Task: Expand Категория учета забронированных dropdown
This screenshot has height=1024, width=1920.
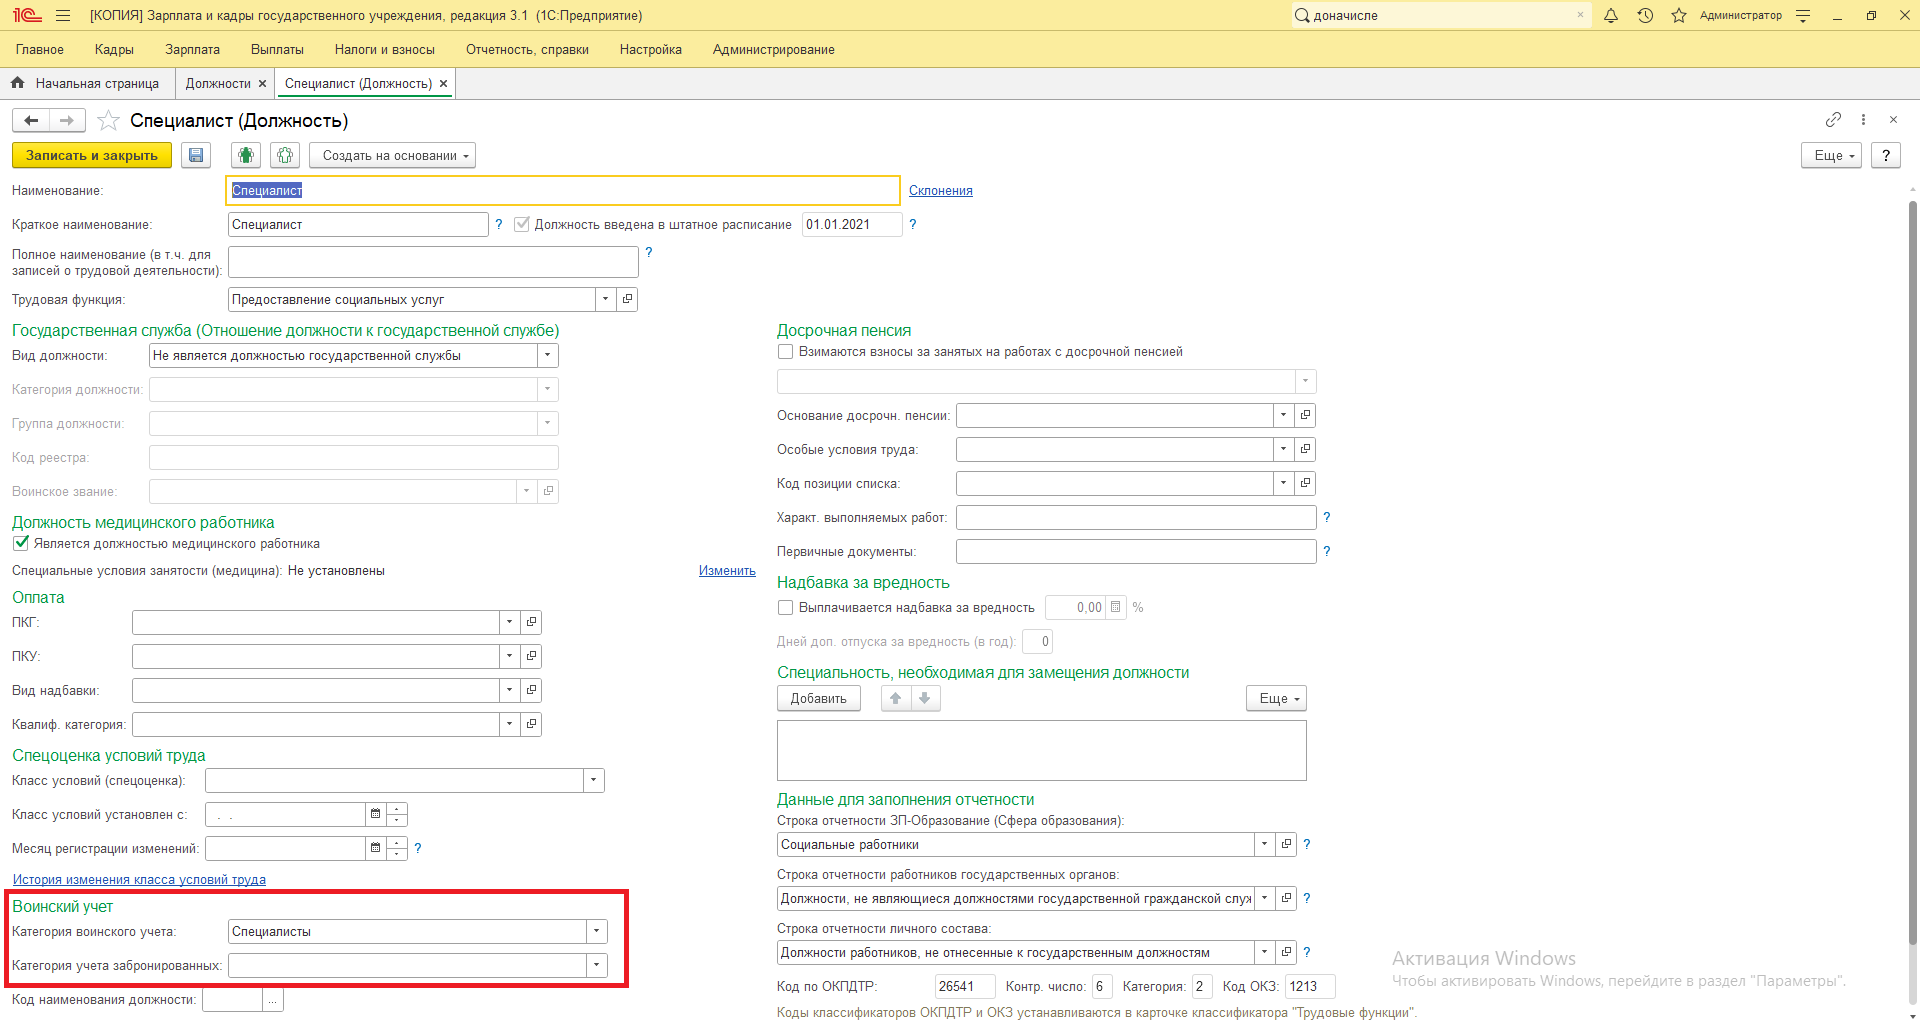Action: click(x=597, y=965)
